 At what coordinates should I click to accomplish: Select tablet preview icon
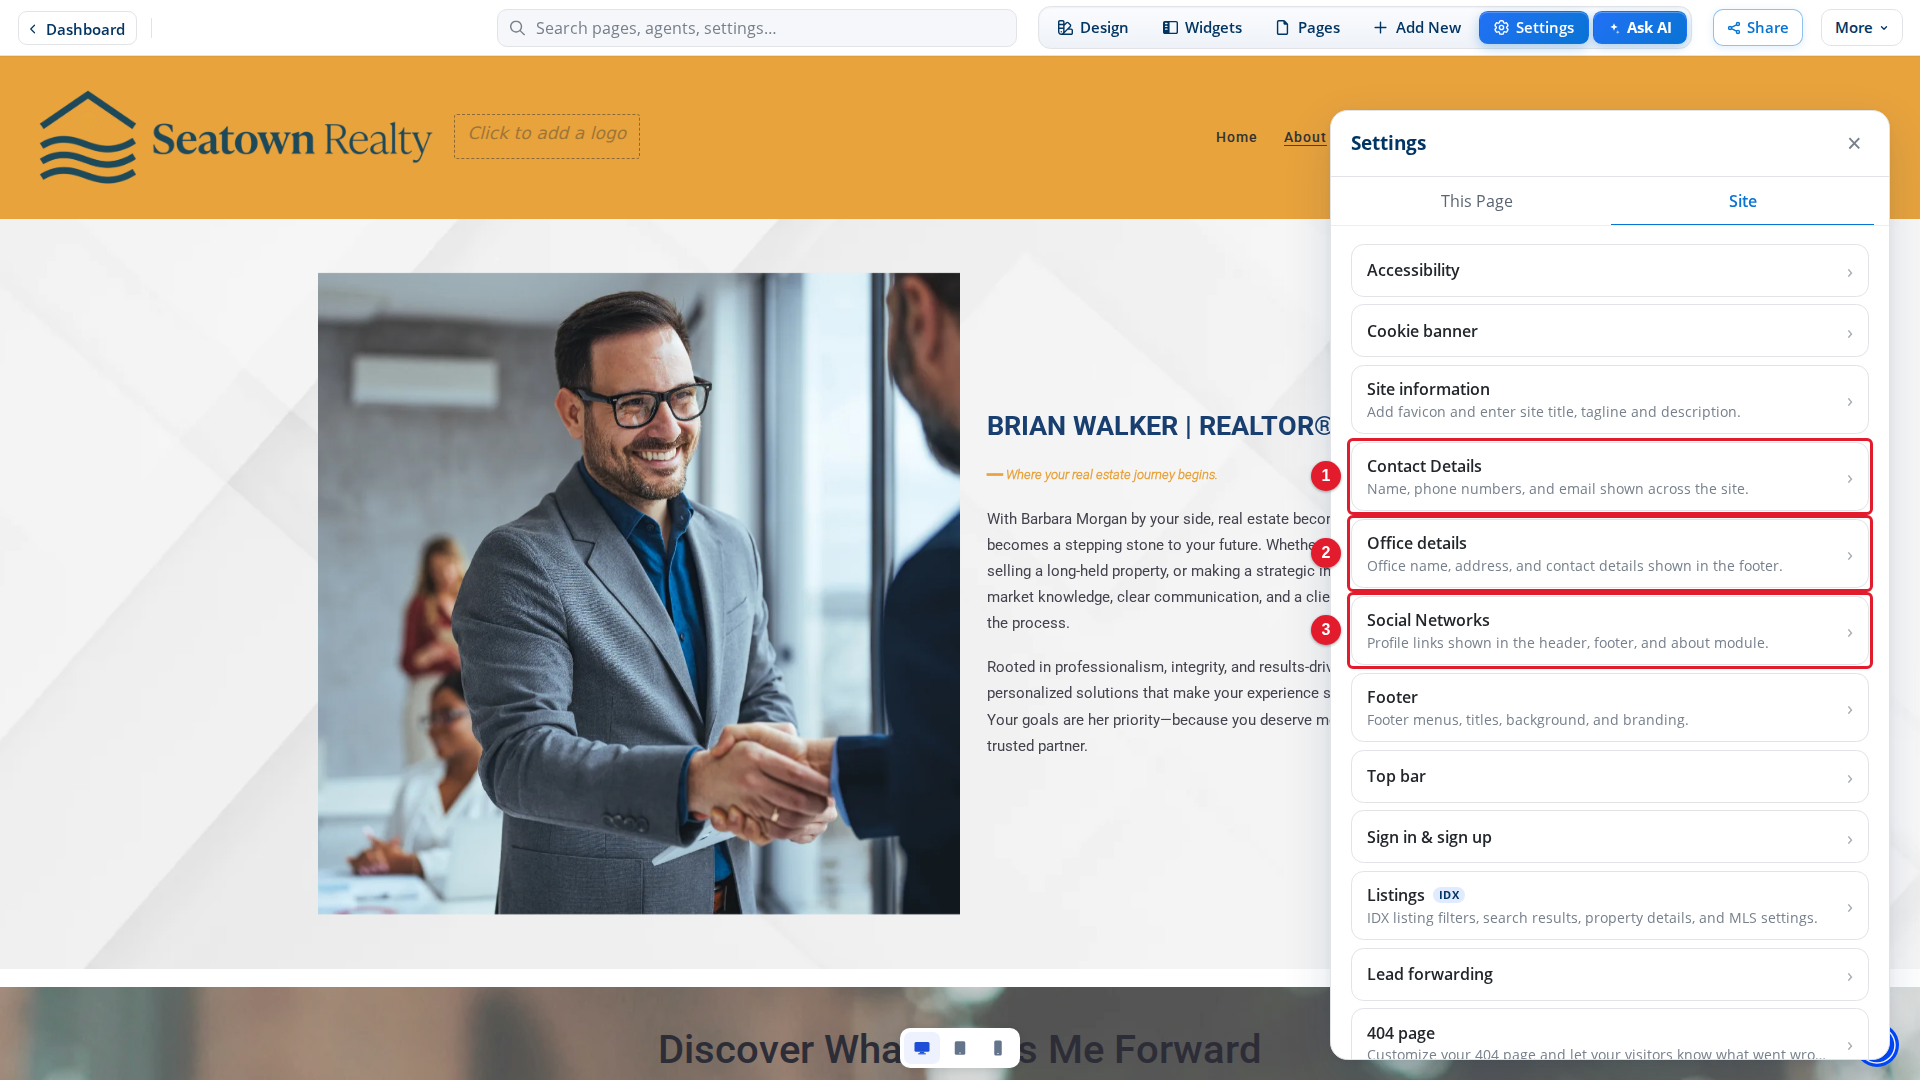pyautogui.click(x=960, y=1048)
